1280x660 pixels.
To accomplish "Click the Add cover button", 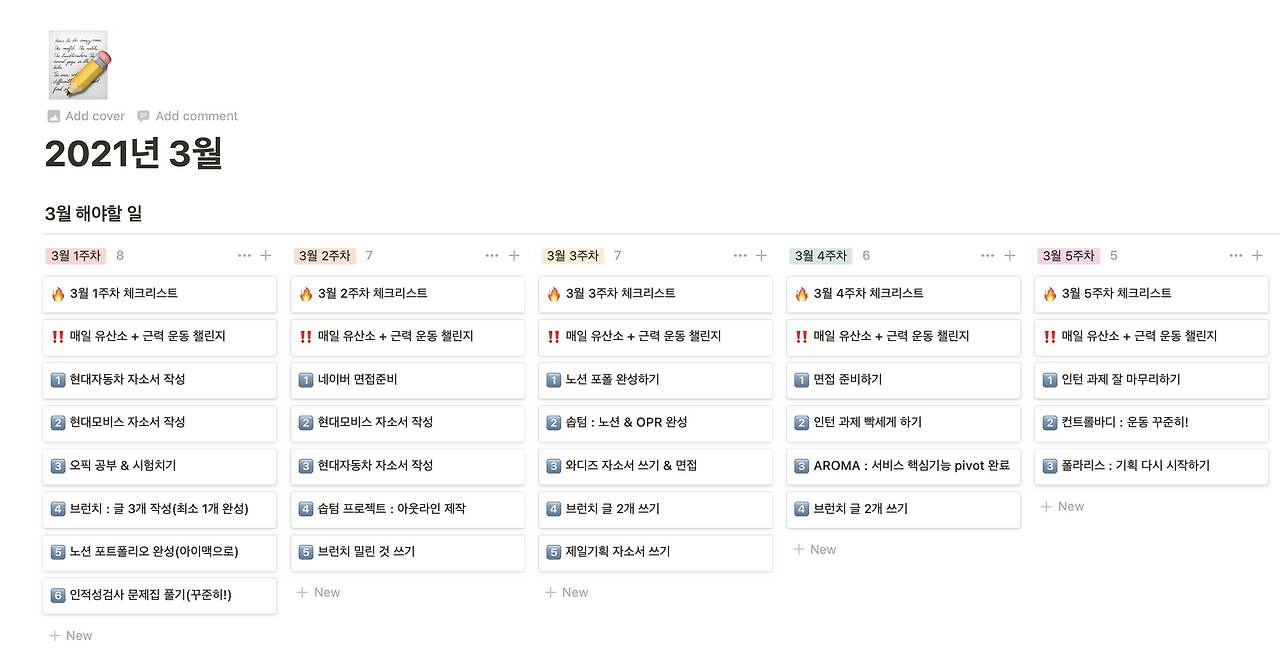I will (86, 116).
